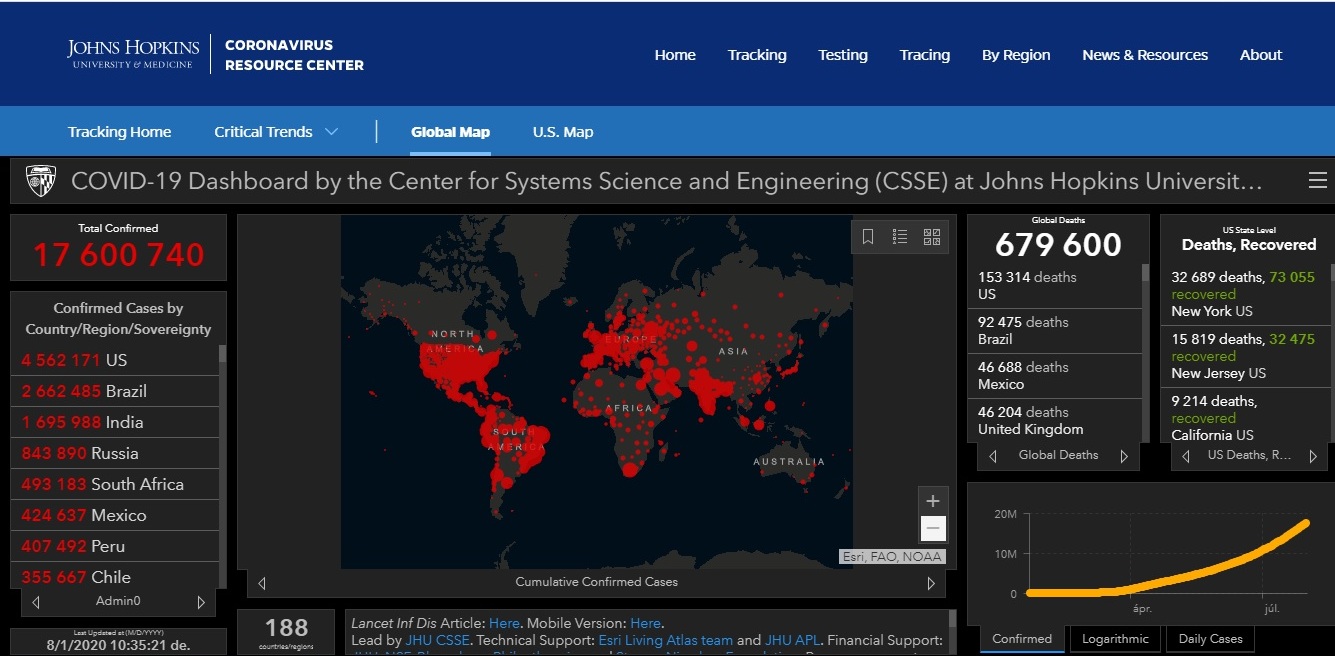1335x656 pixels.
Task: Select Brazil row in confirmed cases list
Action: tap(115, 391)
